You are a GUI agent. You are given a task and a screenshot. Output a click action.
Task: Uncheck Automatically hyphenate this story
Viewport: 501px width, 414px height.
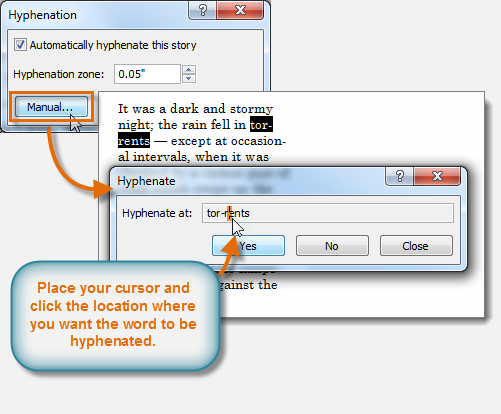point(20,45)
